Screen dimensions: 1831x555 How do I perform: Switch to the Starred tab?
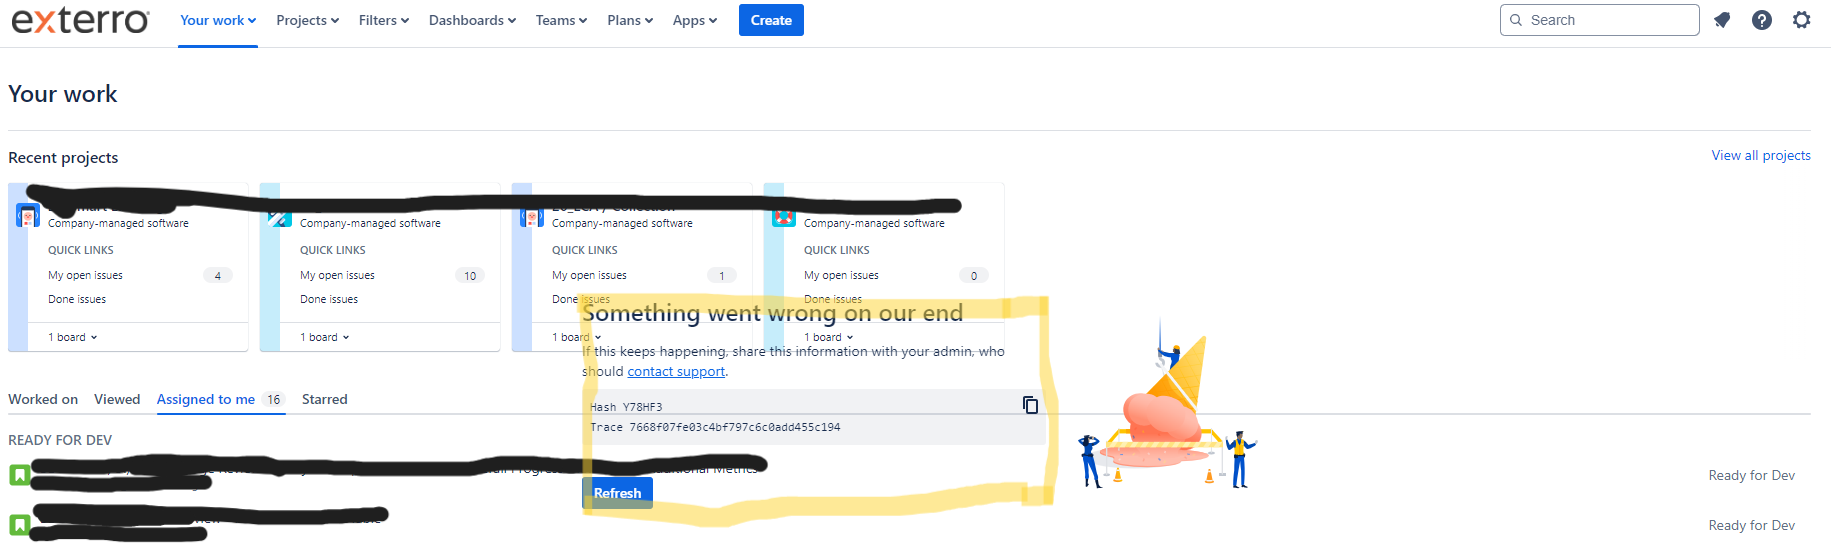pos(325,399)
